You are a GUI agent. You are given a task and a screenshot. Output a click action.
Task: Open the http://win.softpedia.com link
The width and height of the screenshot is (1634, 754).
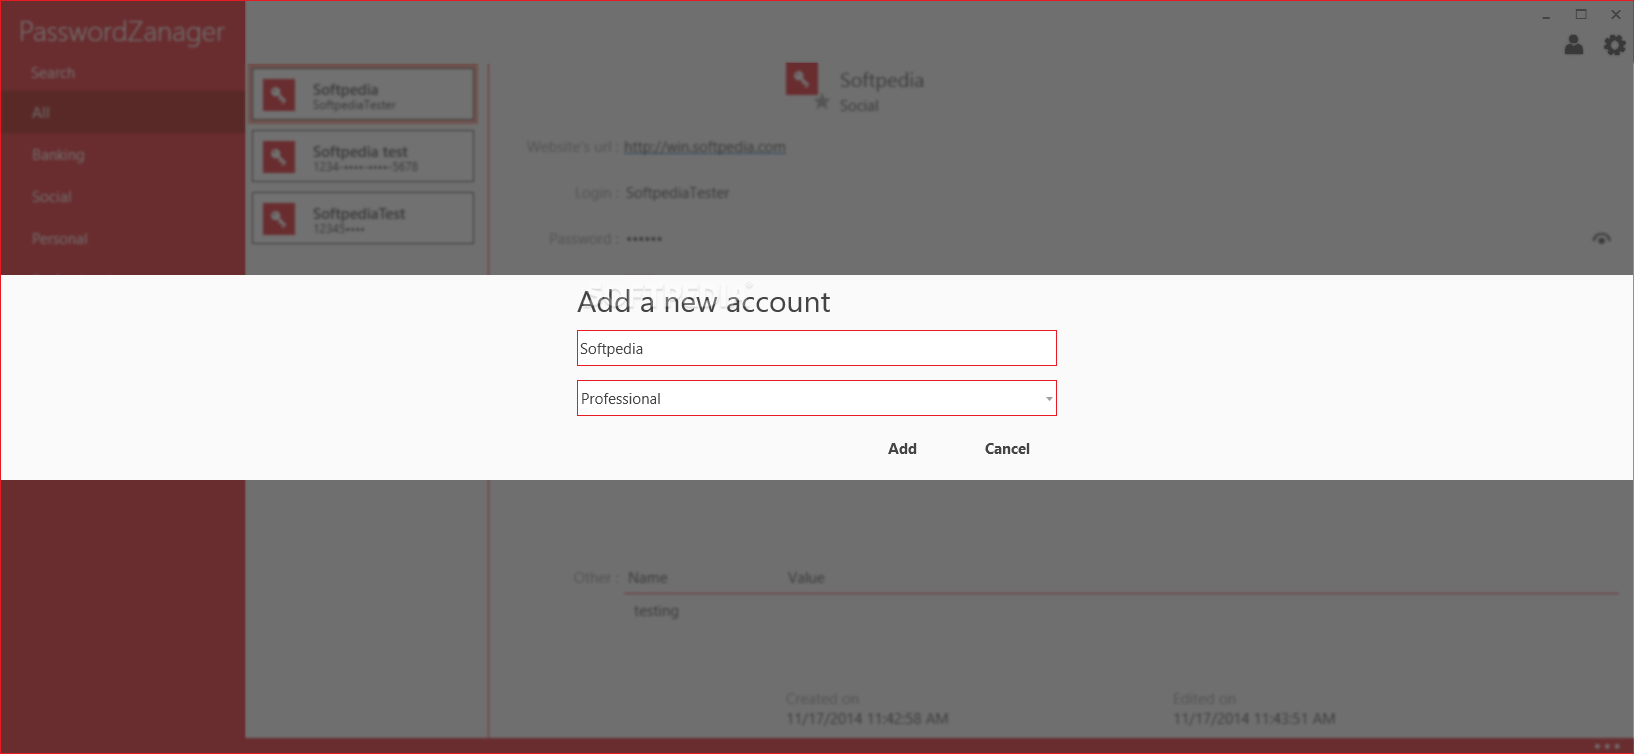(x=705, y=147)
